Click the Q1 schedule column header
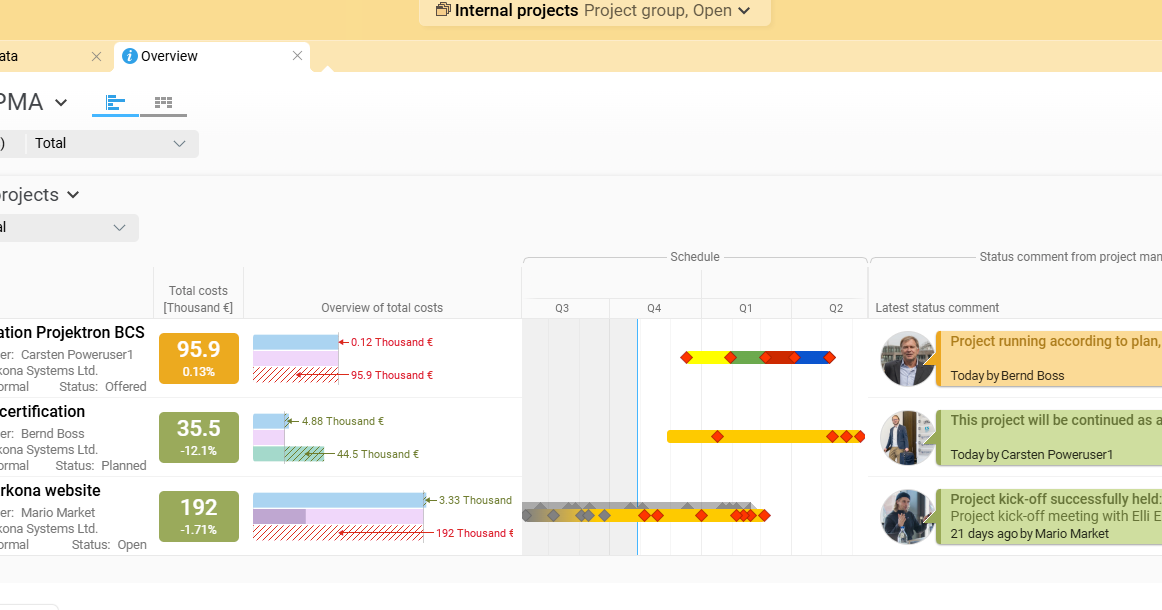Viewport: 1162px width, 610px height. [x=746, y=308]
